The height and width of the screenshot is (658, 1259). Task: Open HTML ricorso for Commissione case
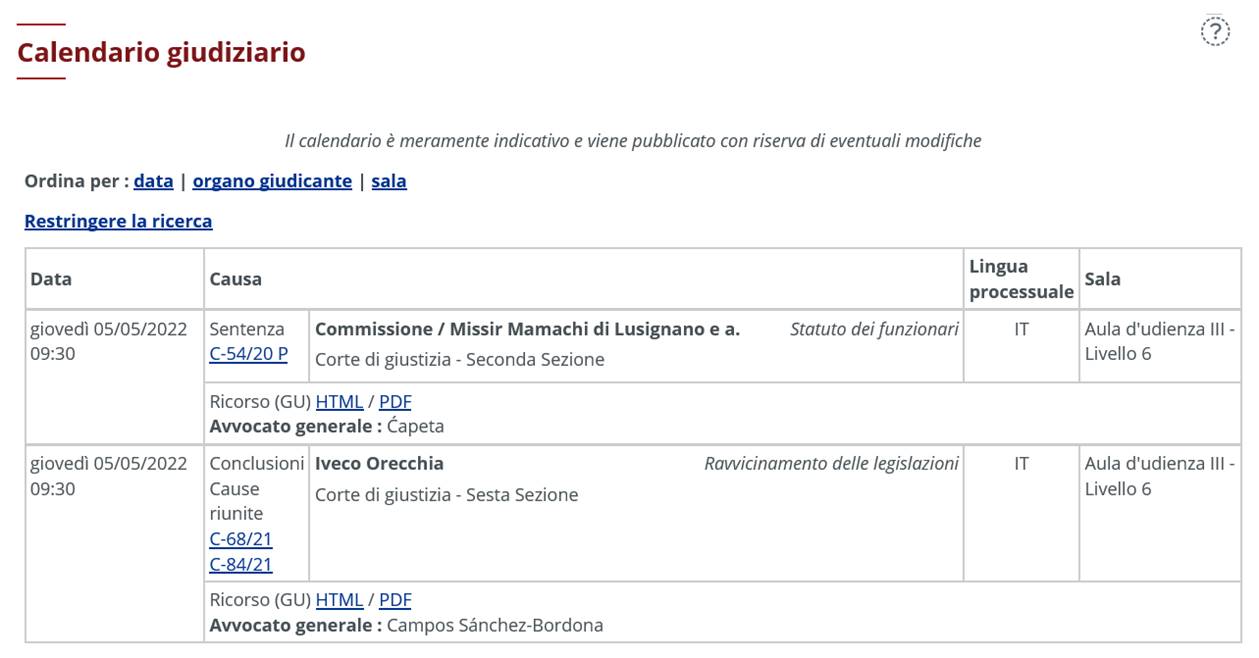[339, 402]
